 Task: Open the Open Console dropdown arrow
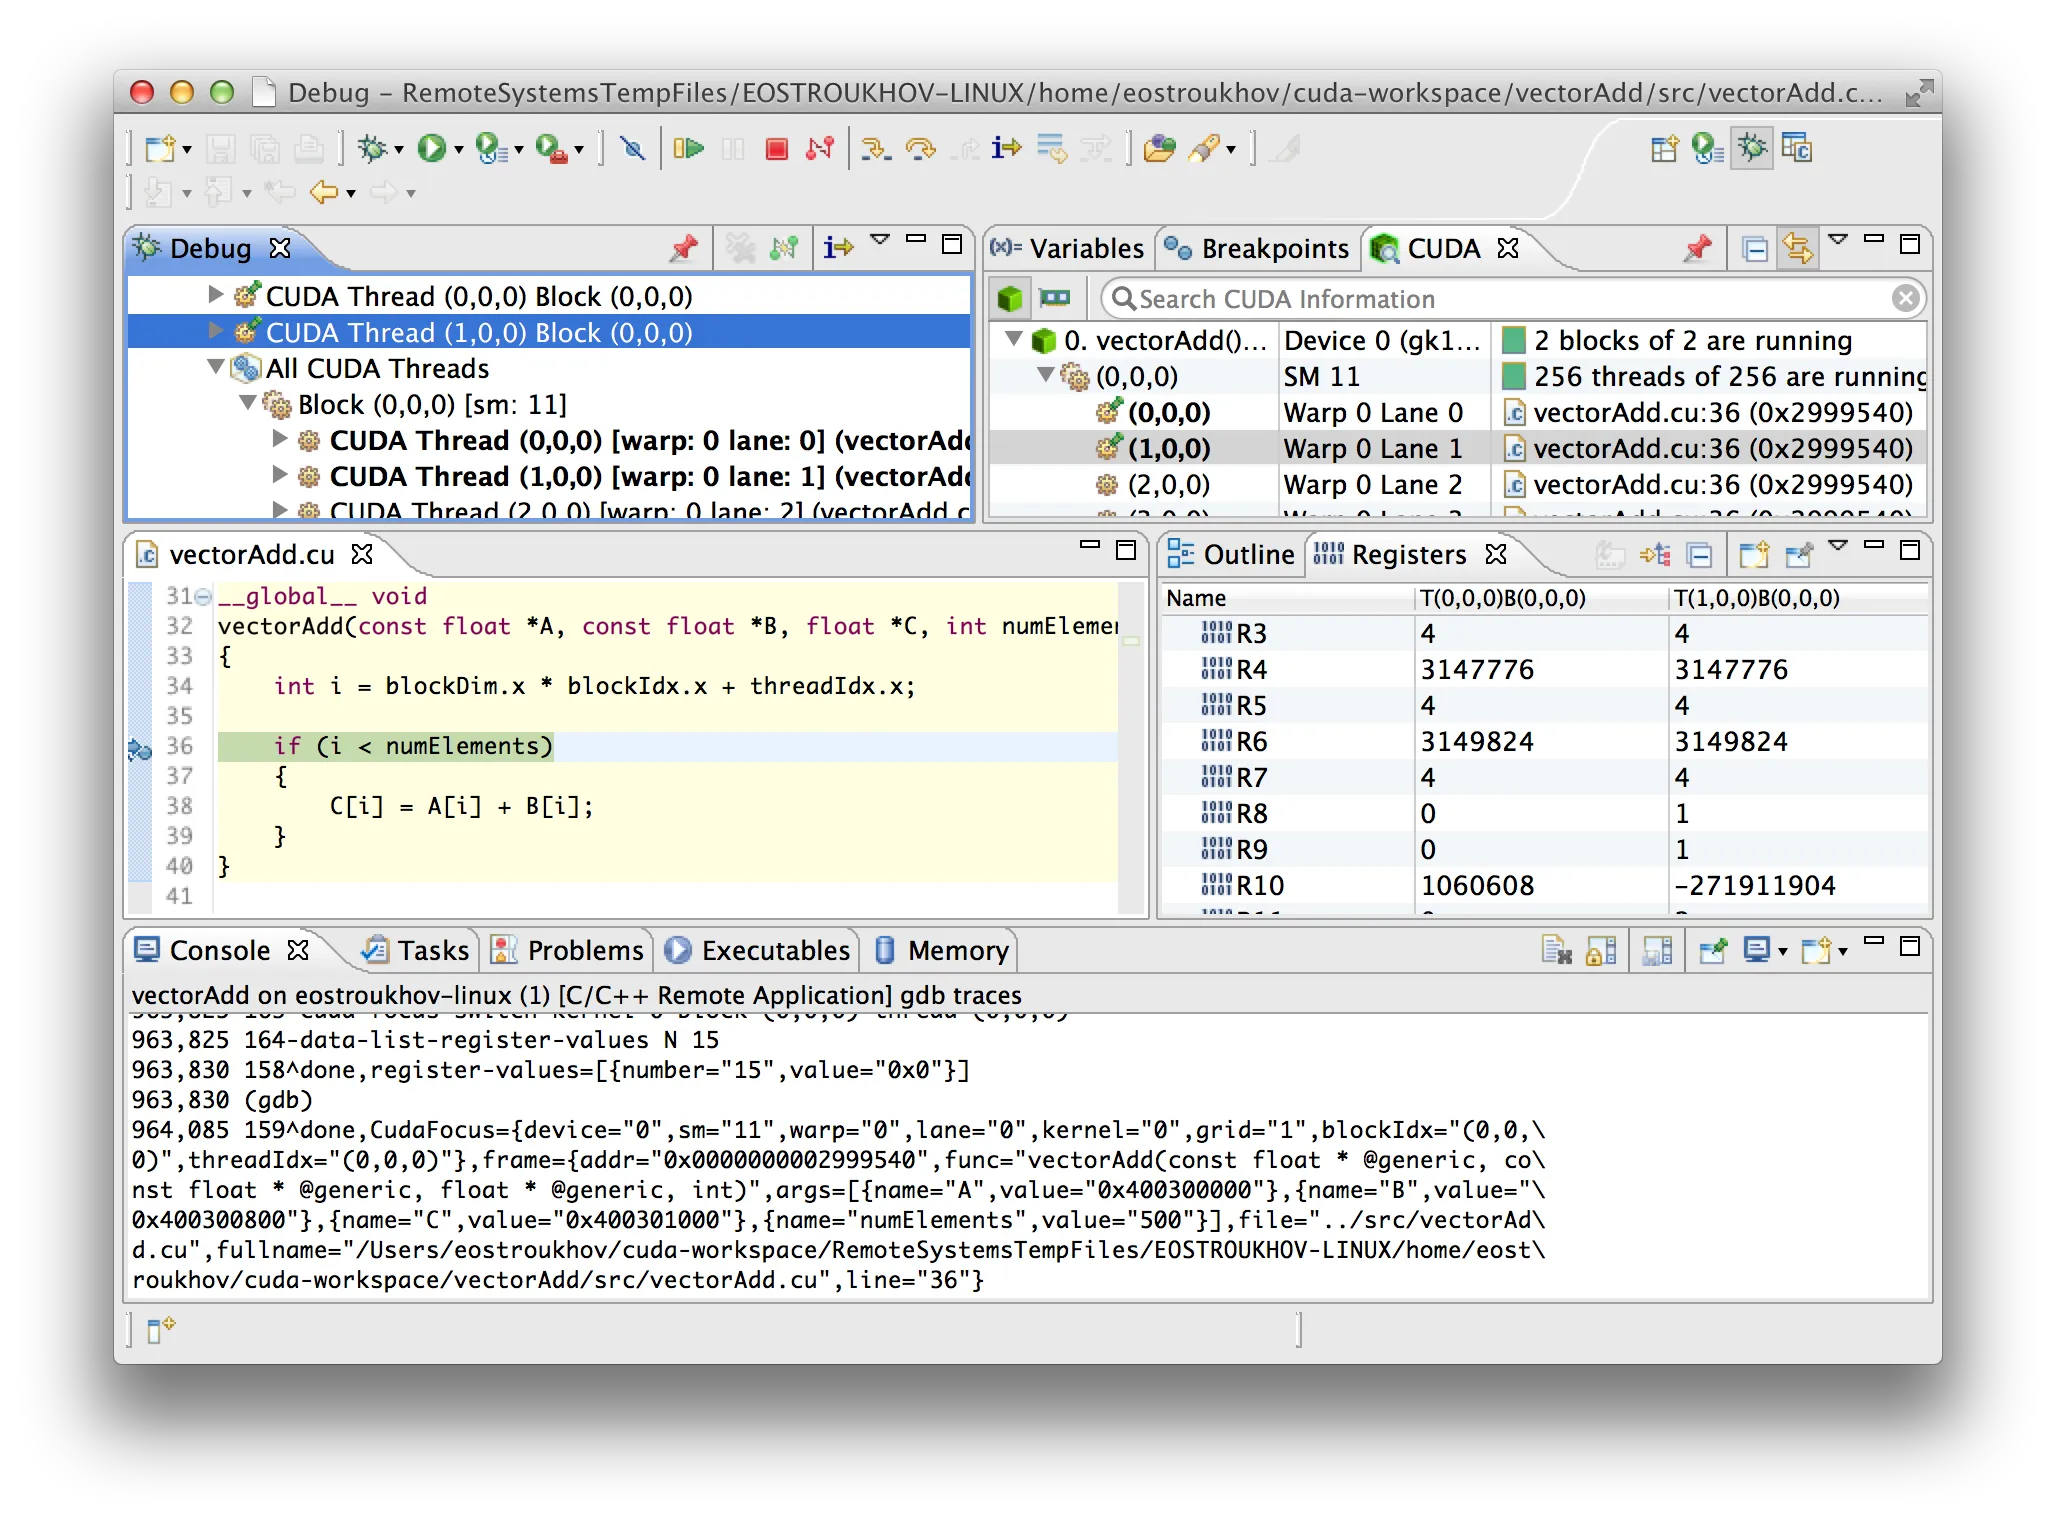click(x=1842, y=952)
